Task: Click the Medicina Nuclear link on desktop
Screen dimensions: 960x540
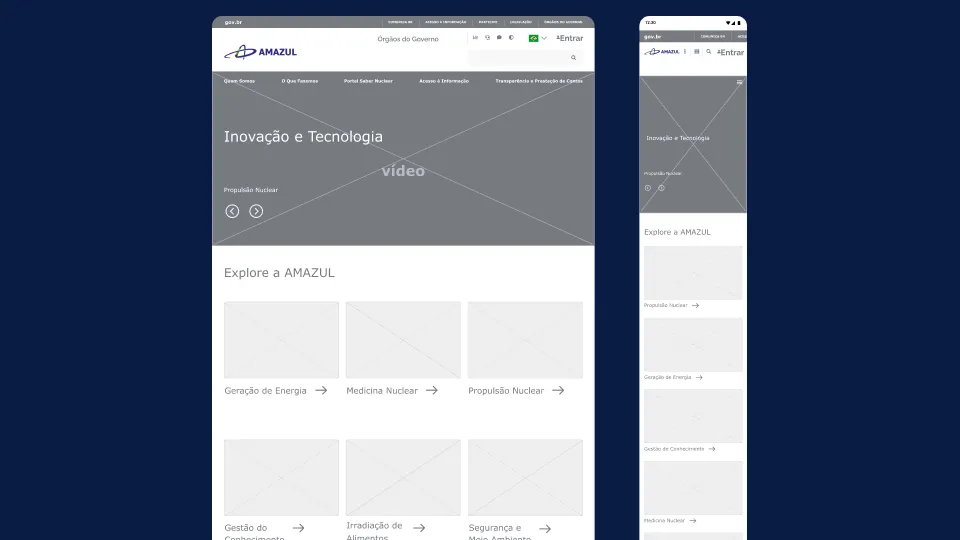Action: (382, 391)
